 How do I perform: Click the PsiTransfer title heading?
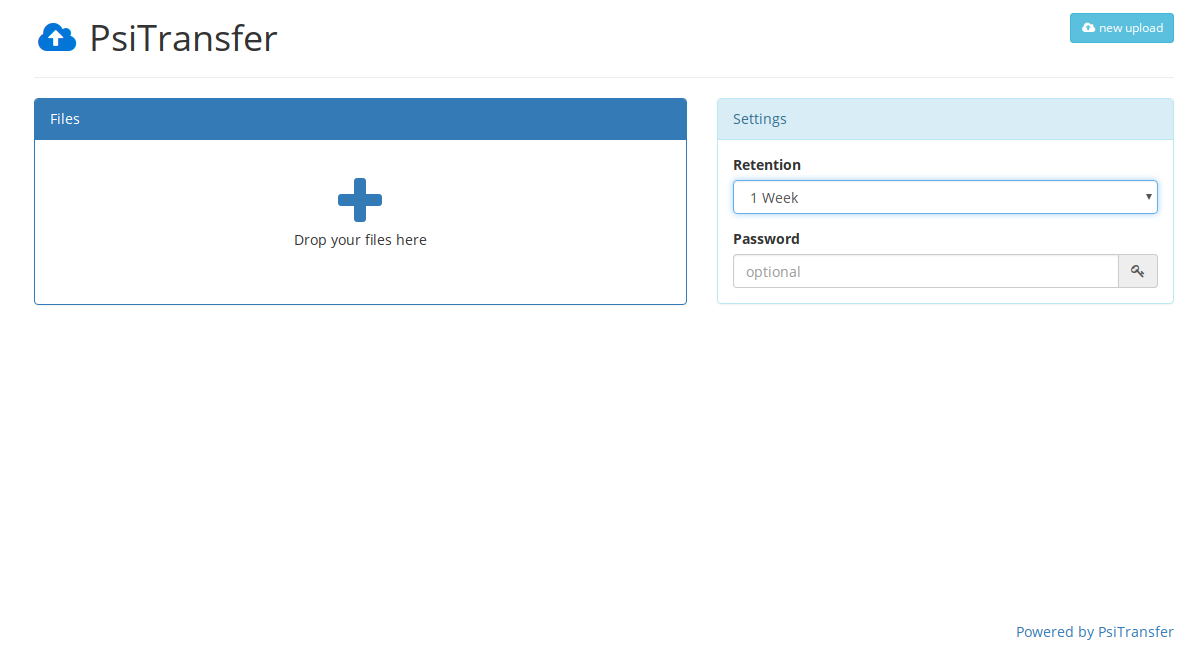(x=183, y=38)
